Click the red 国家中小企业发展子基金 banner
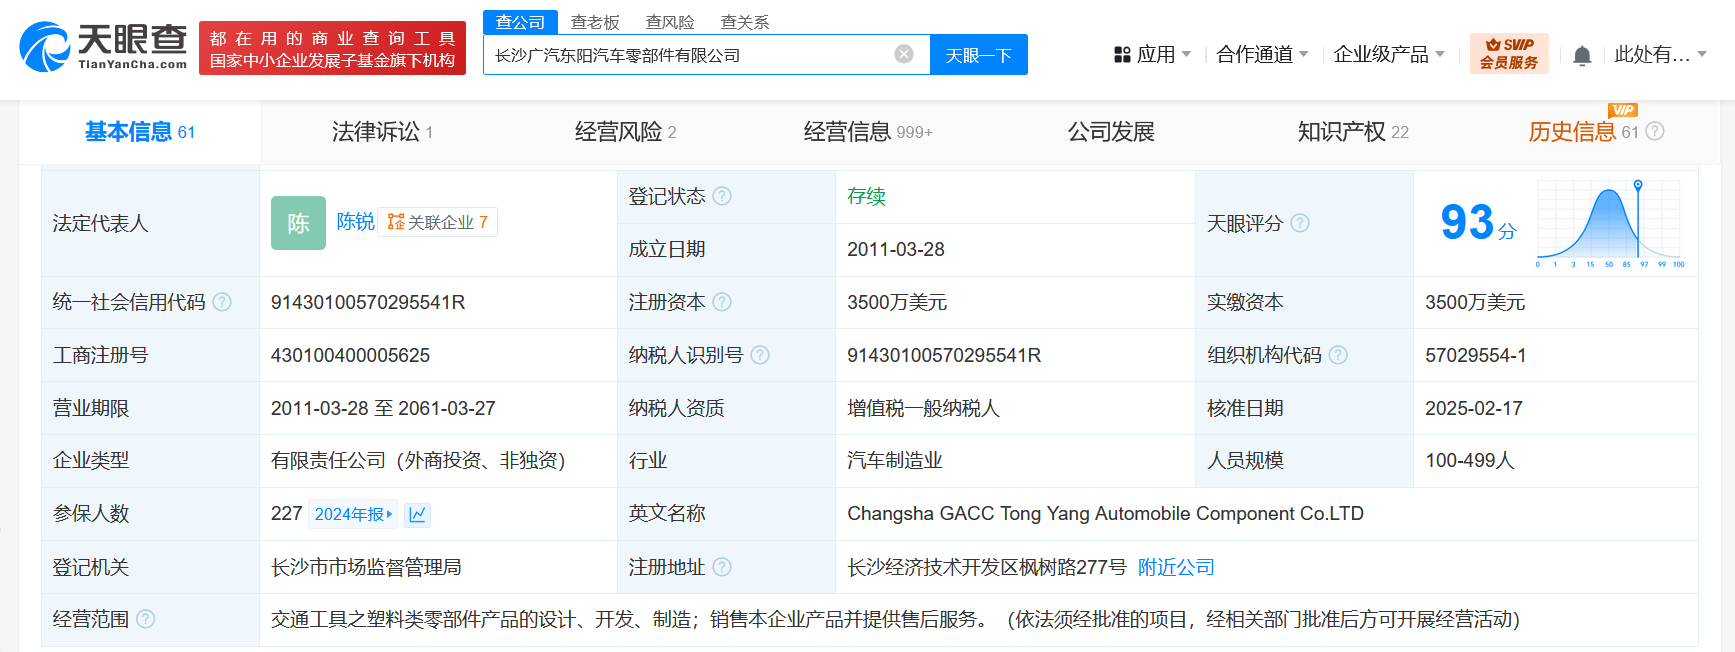The width and height of the screenshot is (1735, 652). coord(332,48)
